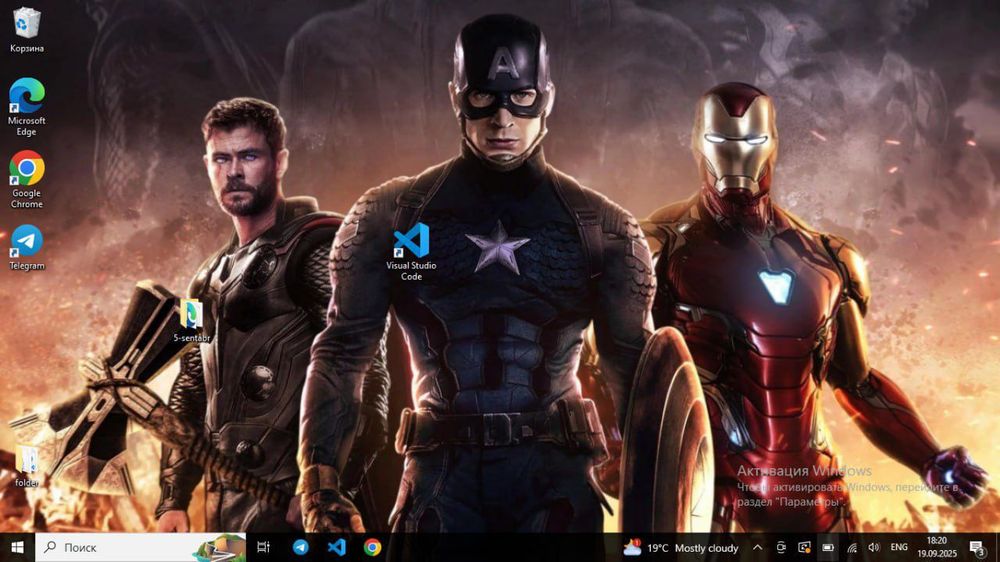Switch input language via ENG indicator
Image resolution: width=1000 pixels, height=562 pixels.
click(x=899, y=547)
